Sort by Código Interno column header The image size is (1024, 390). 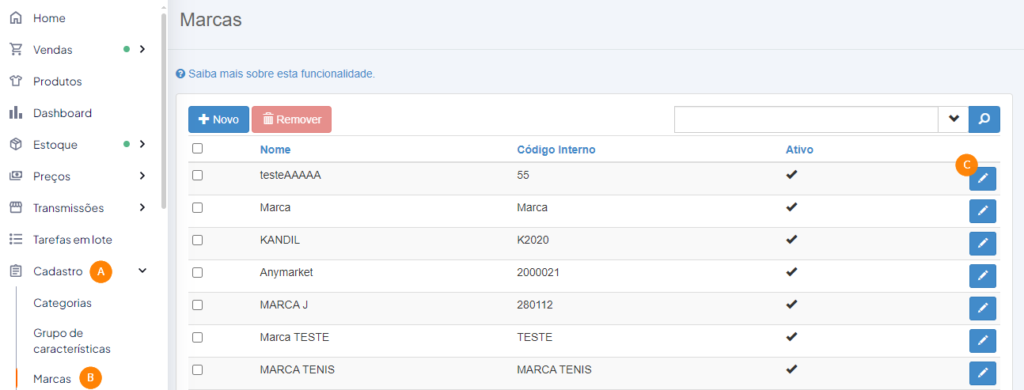[x=556, y=150]
